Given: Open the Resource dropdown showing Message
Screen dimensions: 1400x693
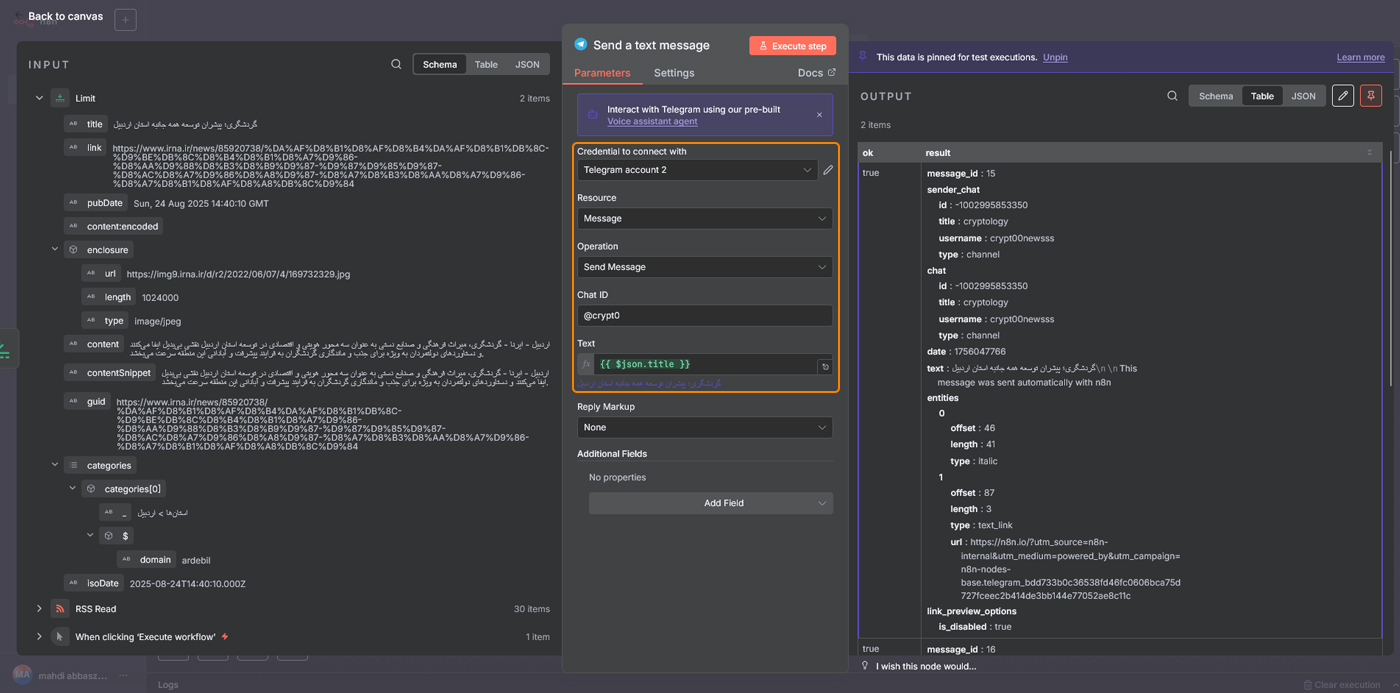Looking at the screenshot, I should coord(704,219).
